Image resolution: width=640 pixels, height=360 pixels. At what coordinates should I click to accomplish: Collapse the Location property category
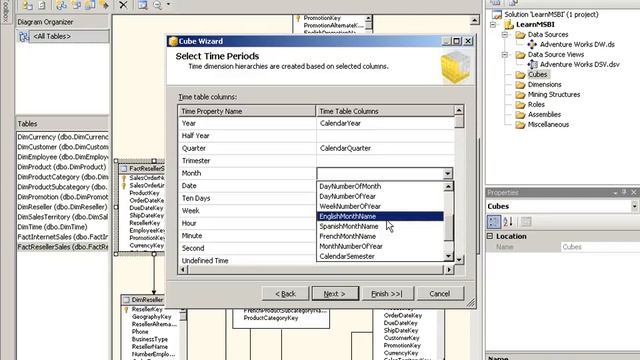[490, 236]
